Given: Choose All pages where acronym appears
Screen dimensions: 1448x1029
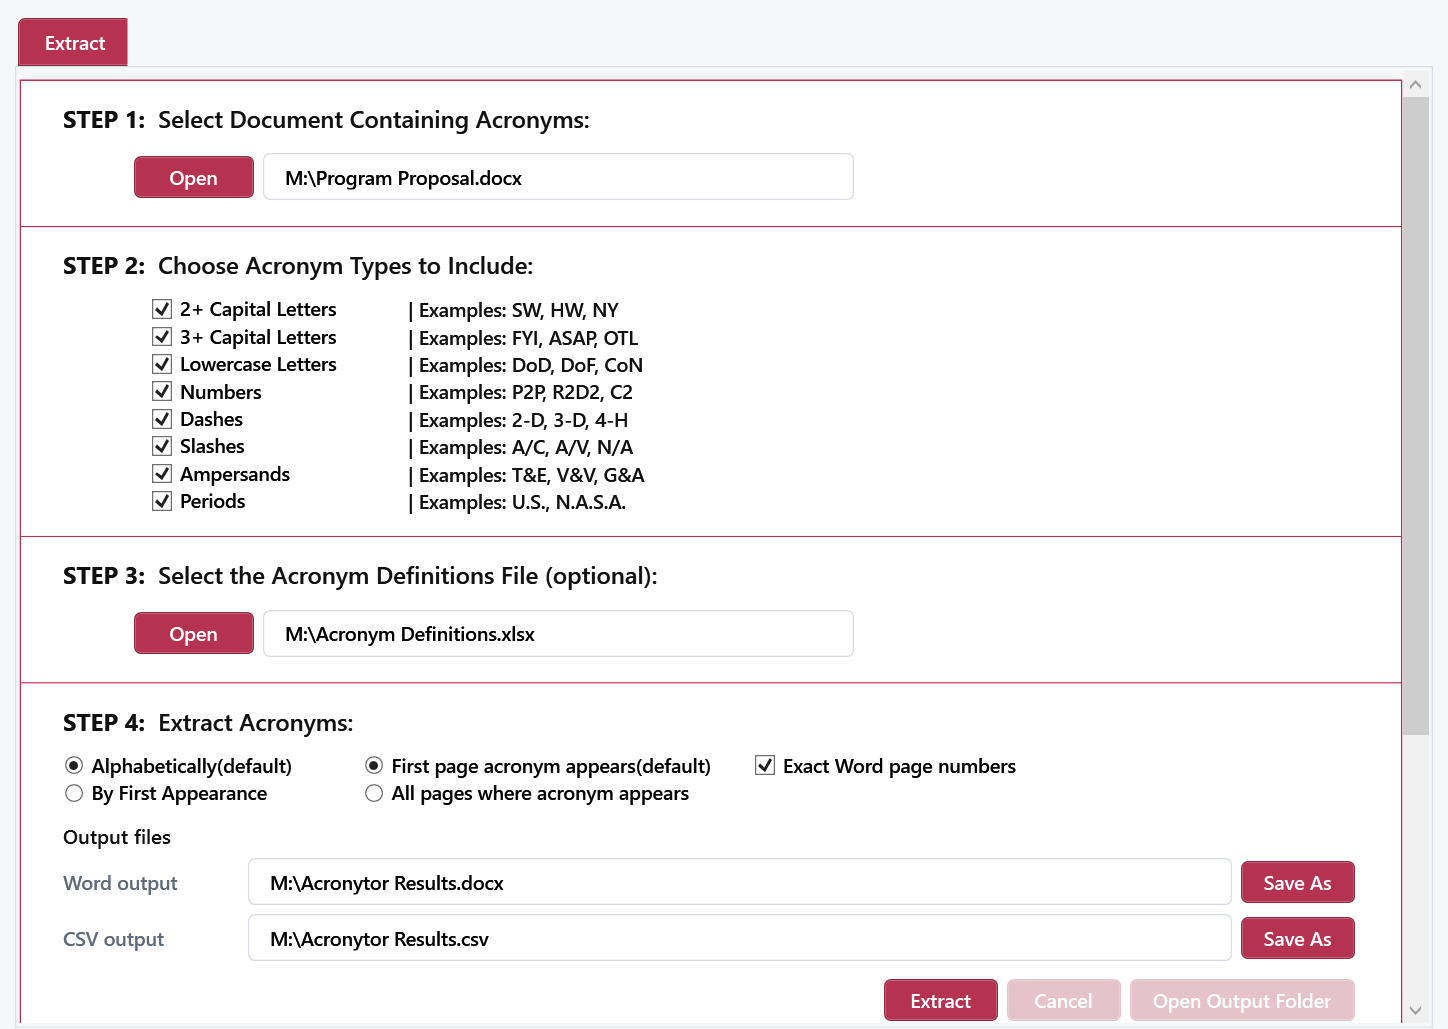Looking at the screenshot, I should pos(374,793).
